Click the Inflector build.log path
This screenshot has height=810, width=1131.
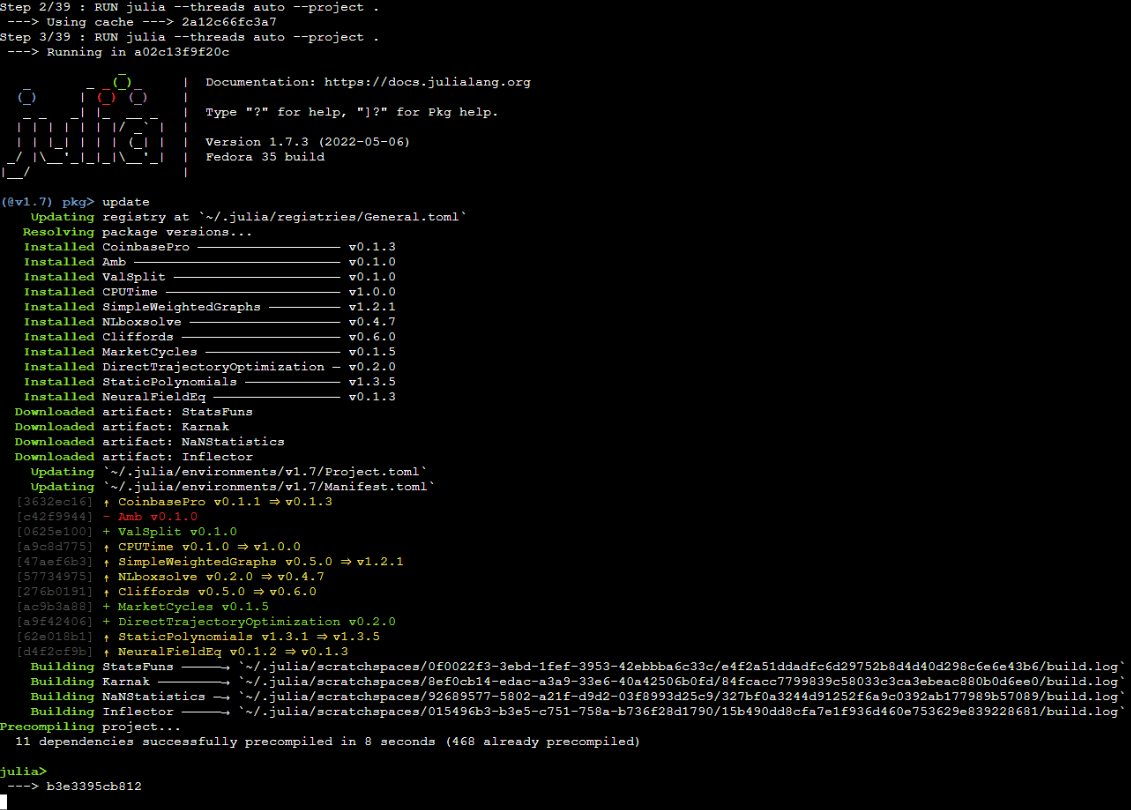click(x=681, y=711)
